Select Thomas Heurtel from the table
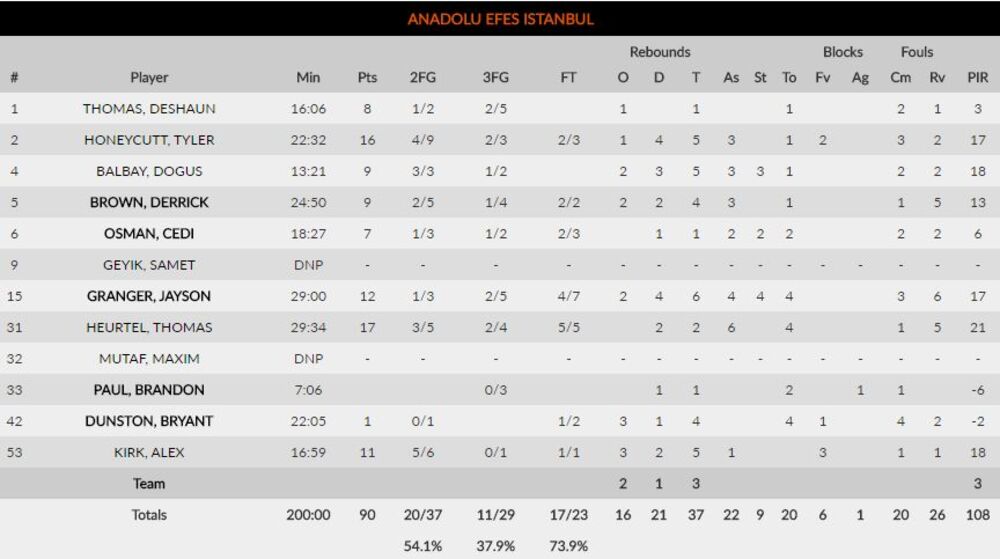The width and height of the screenshot is (1000, 559). pos(149,327)
